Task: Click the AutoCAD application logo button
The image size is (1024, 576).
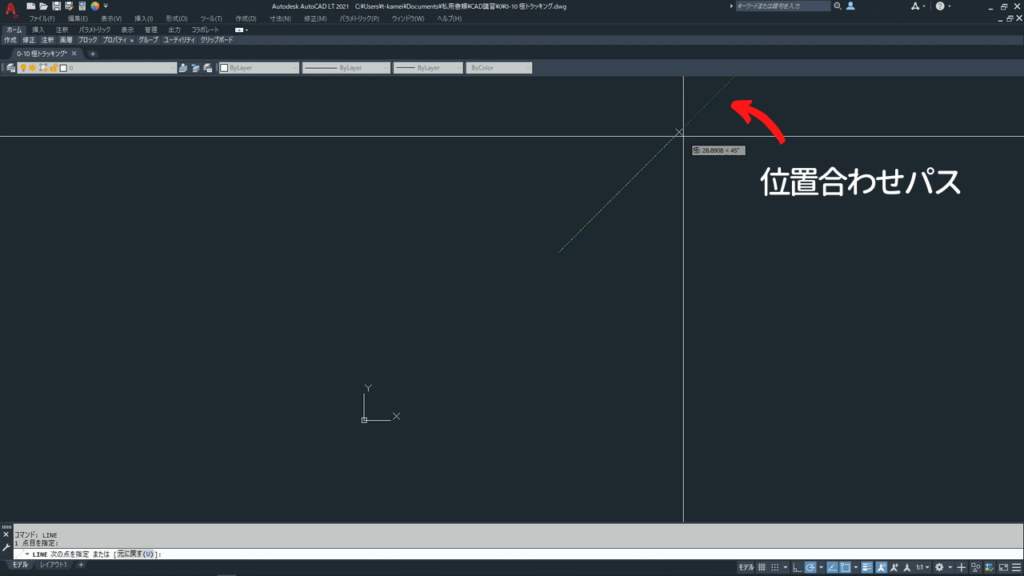Action: [x=11, y=11]
